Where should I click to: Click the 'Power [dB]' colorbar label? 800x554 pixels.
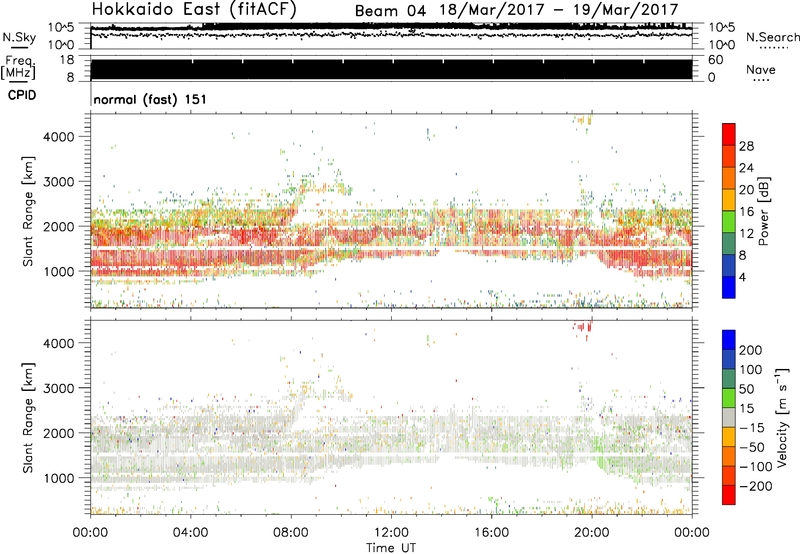pyautogui.click(x=763, y=211)
